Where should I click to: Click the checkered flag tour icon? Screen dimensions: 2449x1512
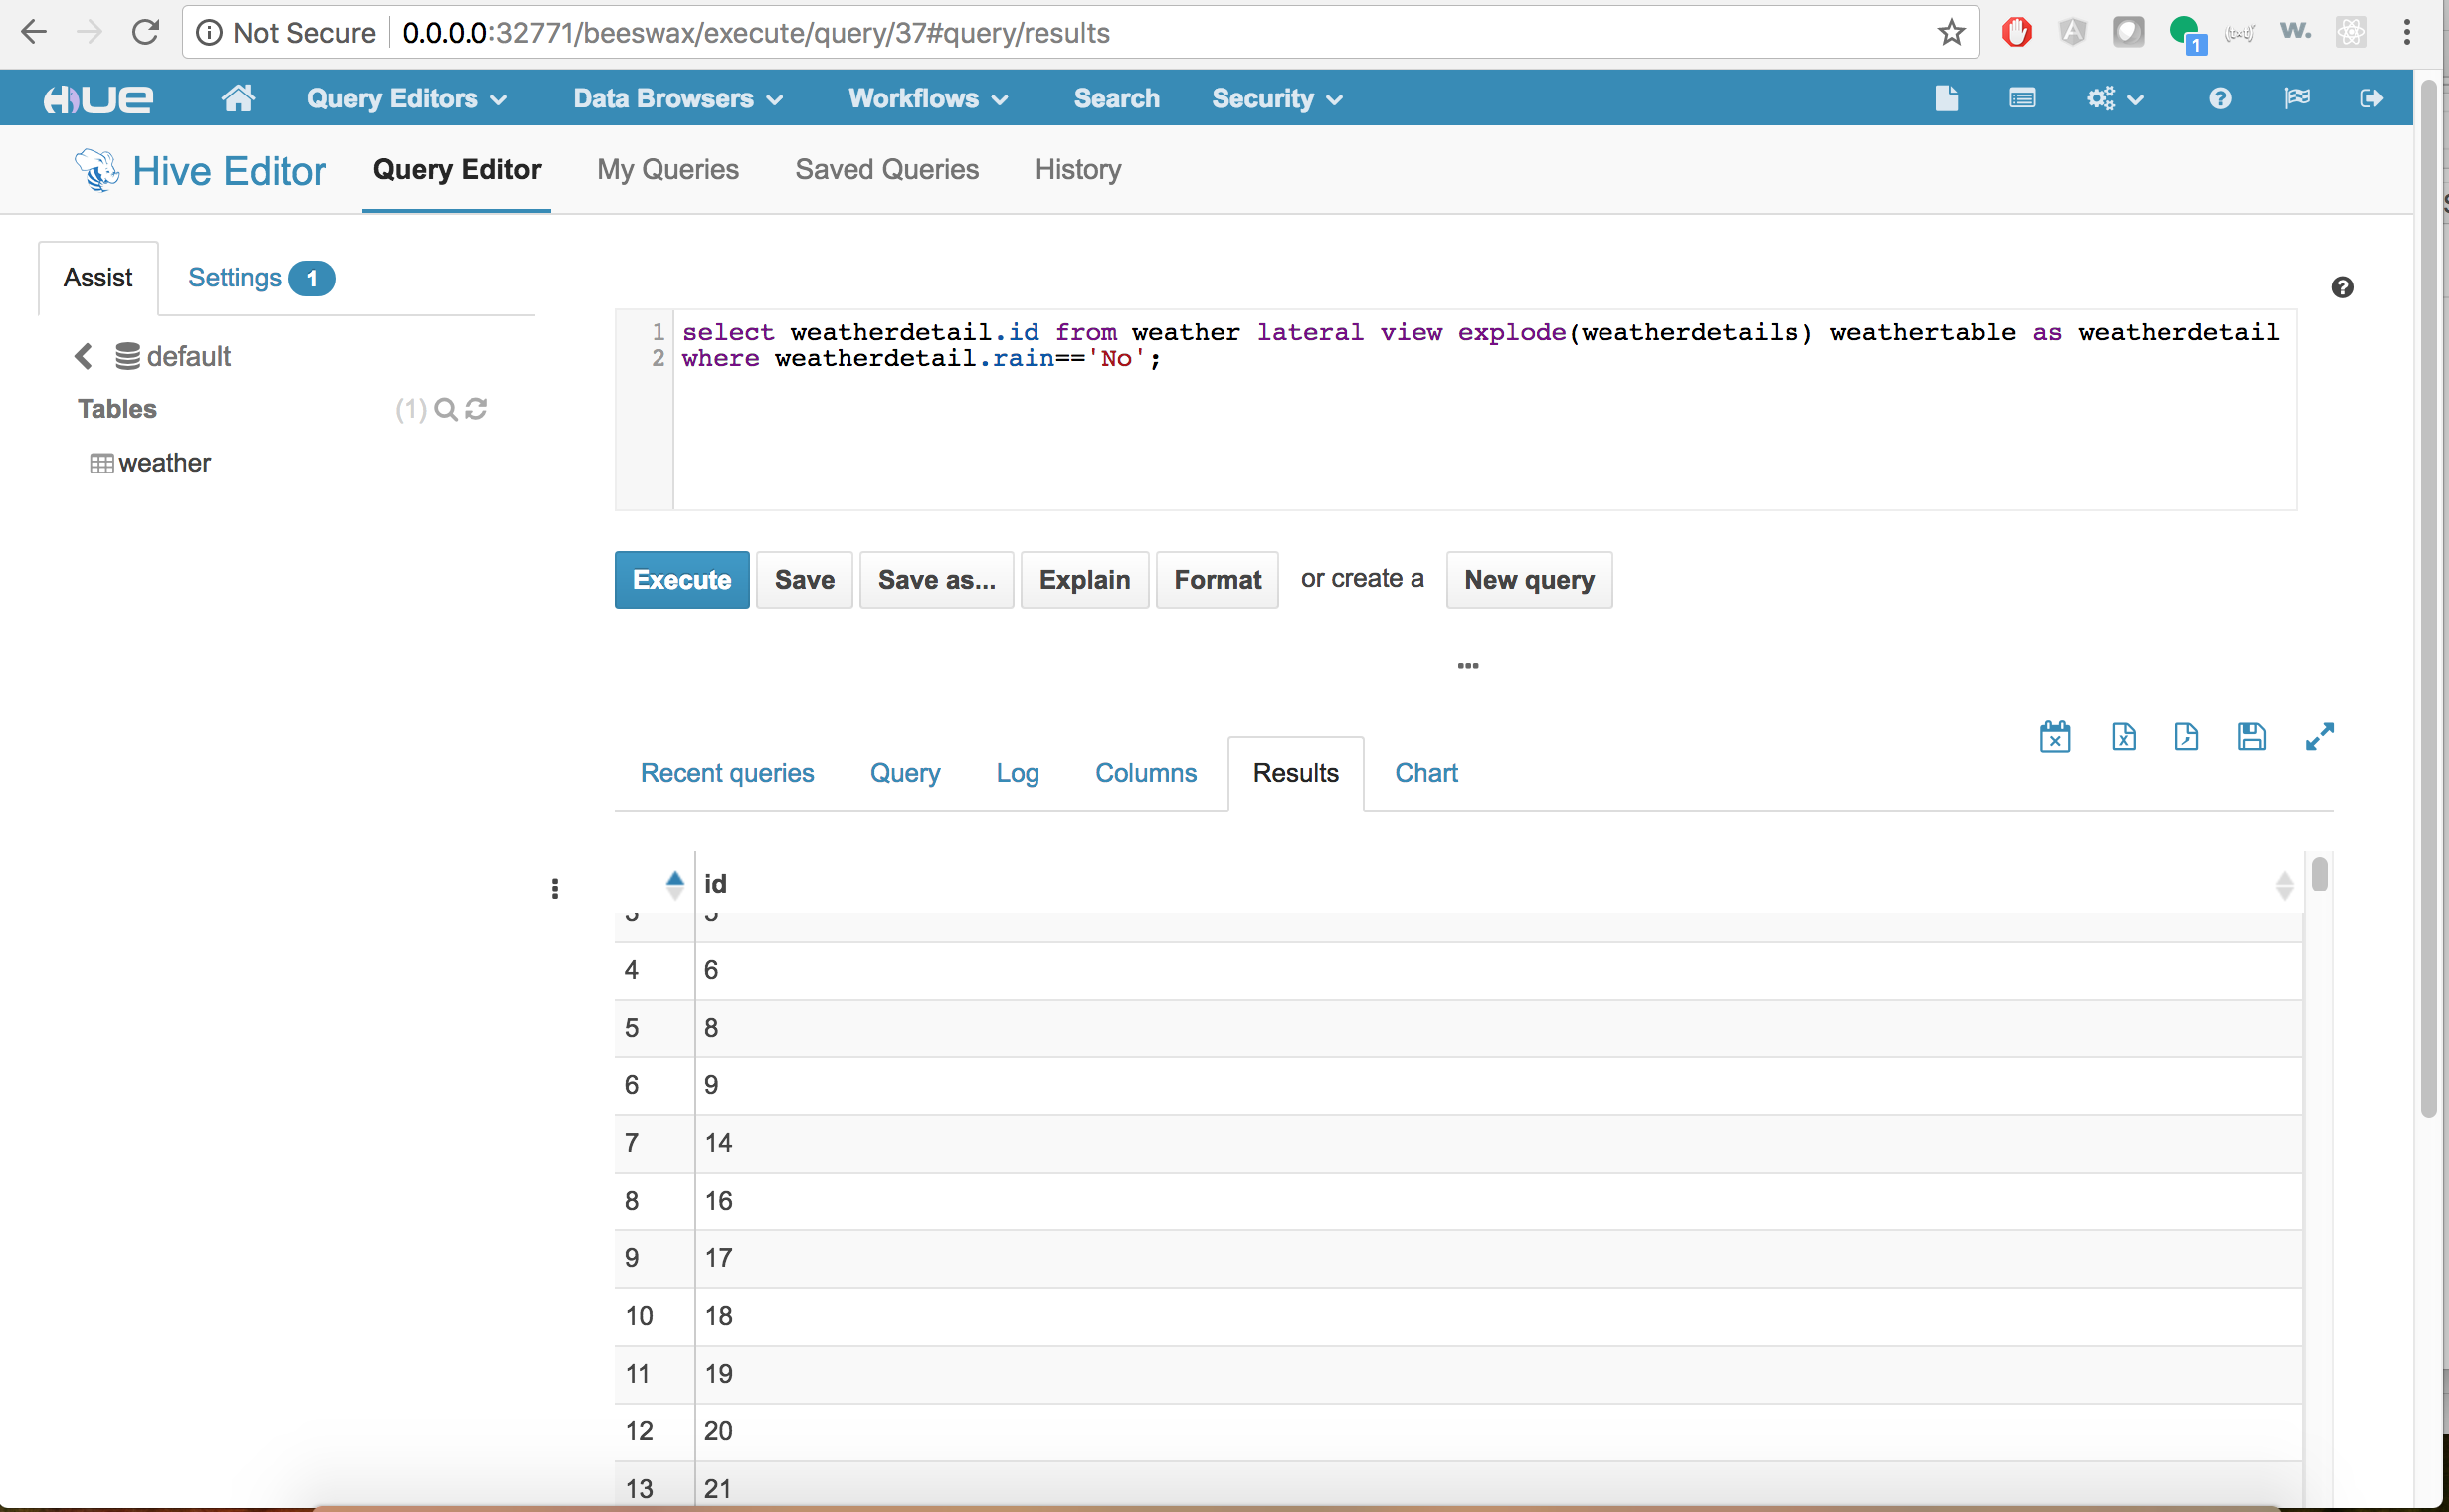point(2297,98)
